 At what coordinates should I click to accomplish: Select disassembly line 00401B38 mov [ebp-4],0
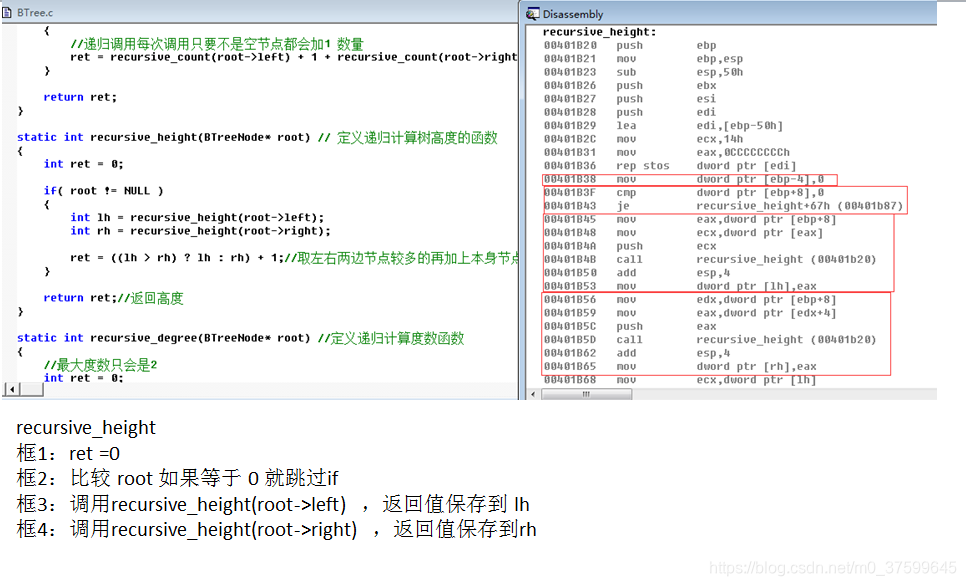pyautogui.click(x=684, y=179)
